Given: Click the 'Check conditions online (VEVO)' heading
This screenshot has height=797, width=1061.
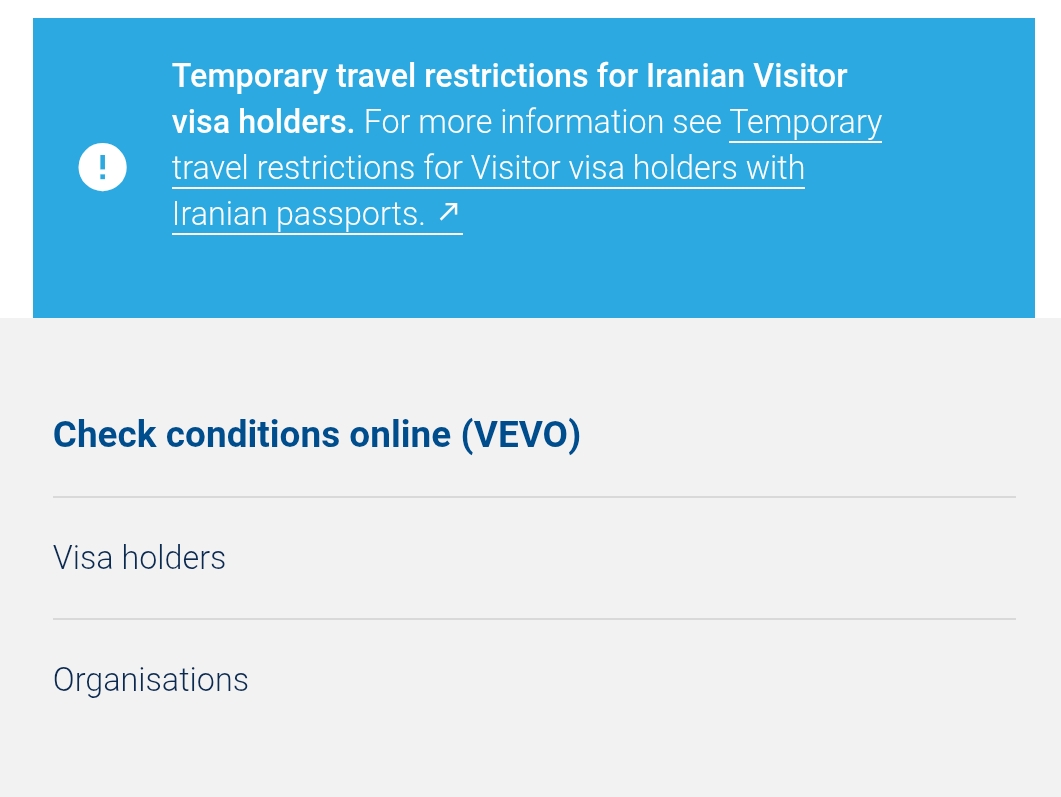Looking at the screenshot, I should [316, 435].
